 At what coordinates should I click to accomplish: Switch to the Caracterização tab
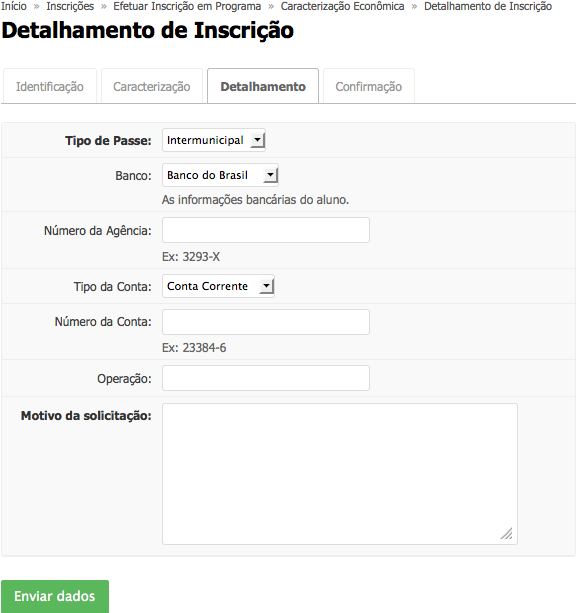[152, 86]
